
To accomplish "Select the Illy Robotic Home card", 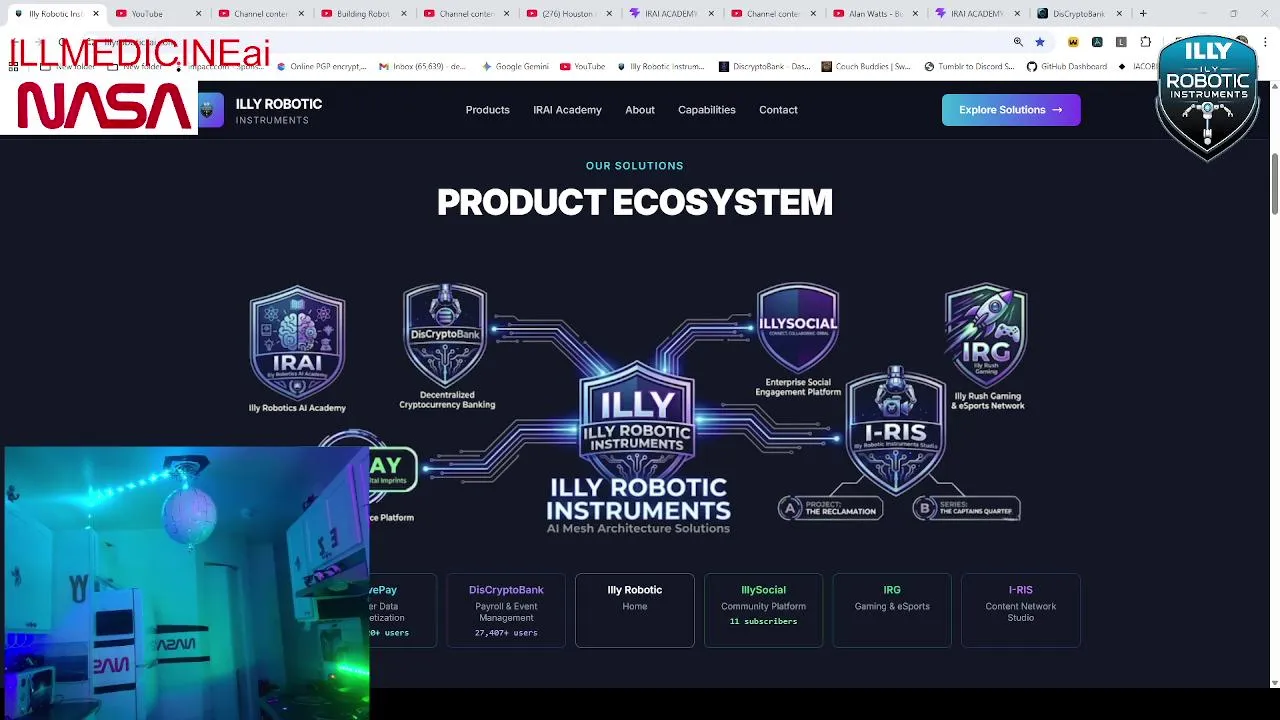I will pyautogui.click(x=635, y=610).
